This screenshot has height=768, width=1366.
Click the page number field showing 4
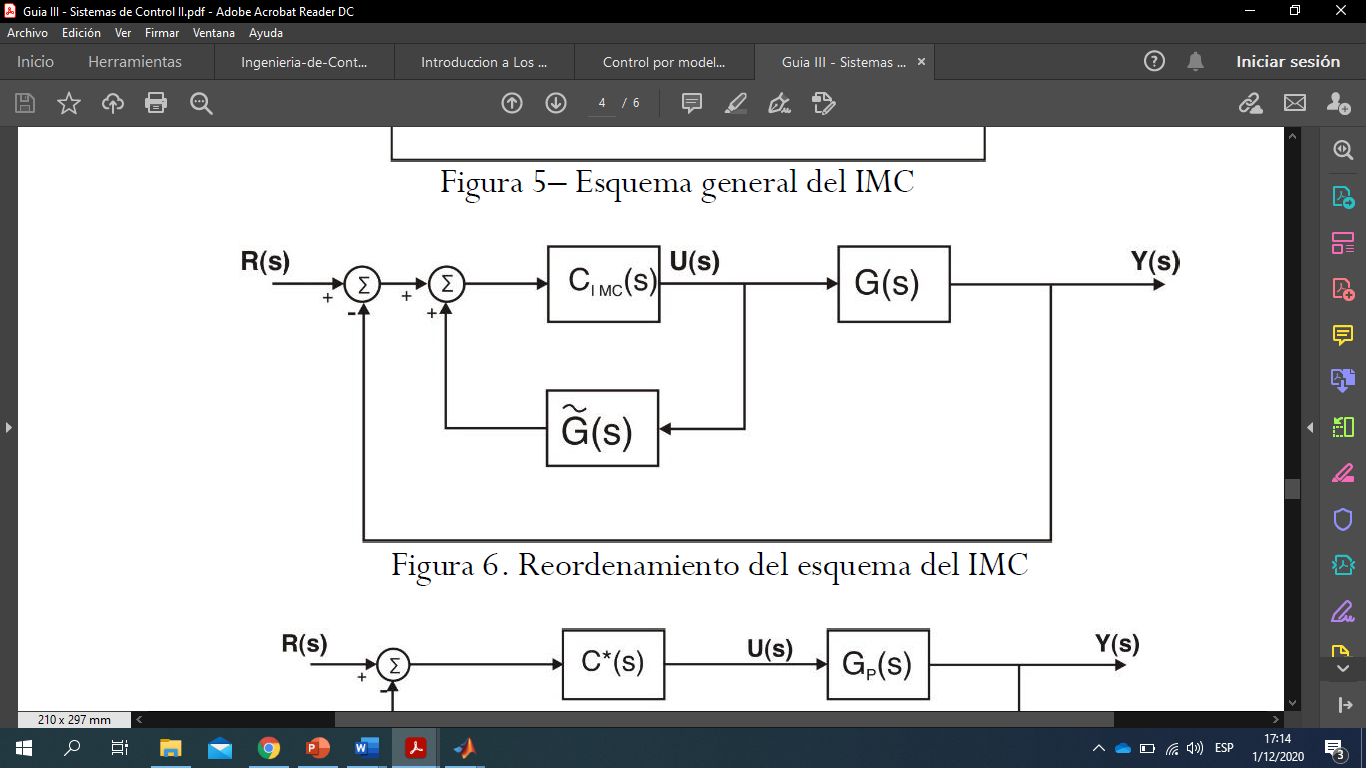coord(602,103)
